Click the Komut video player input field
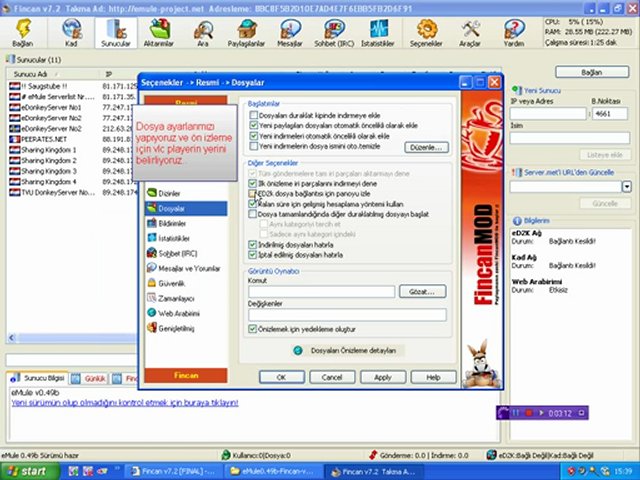Viewport: 640px width, 480px height. pos(322,291)
